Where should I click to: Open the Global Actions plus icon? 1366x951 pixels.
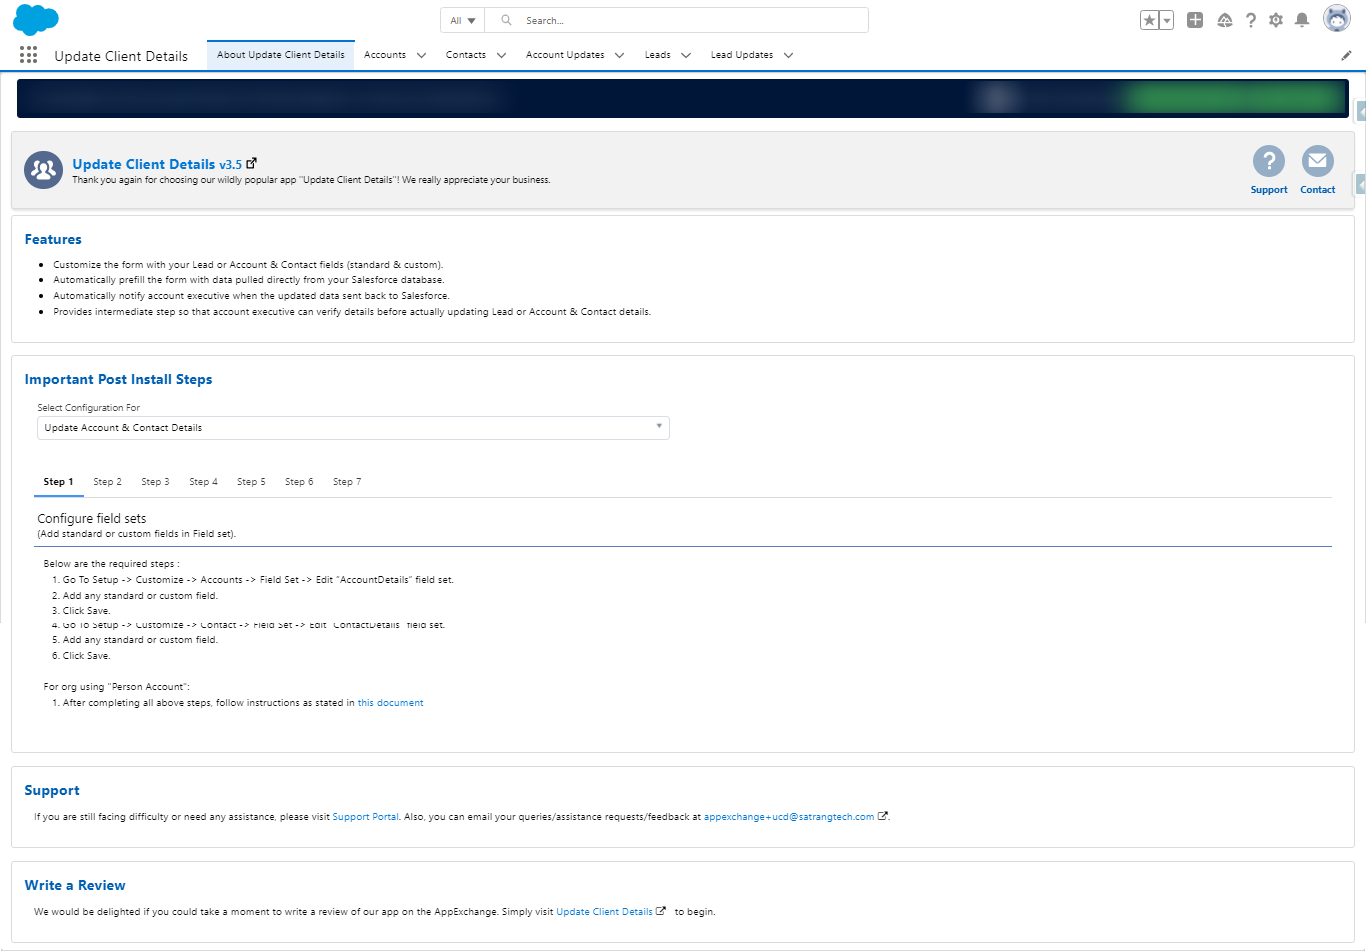coord(1195,20)
